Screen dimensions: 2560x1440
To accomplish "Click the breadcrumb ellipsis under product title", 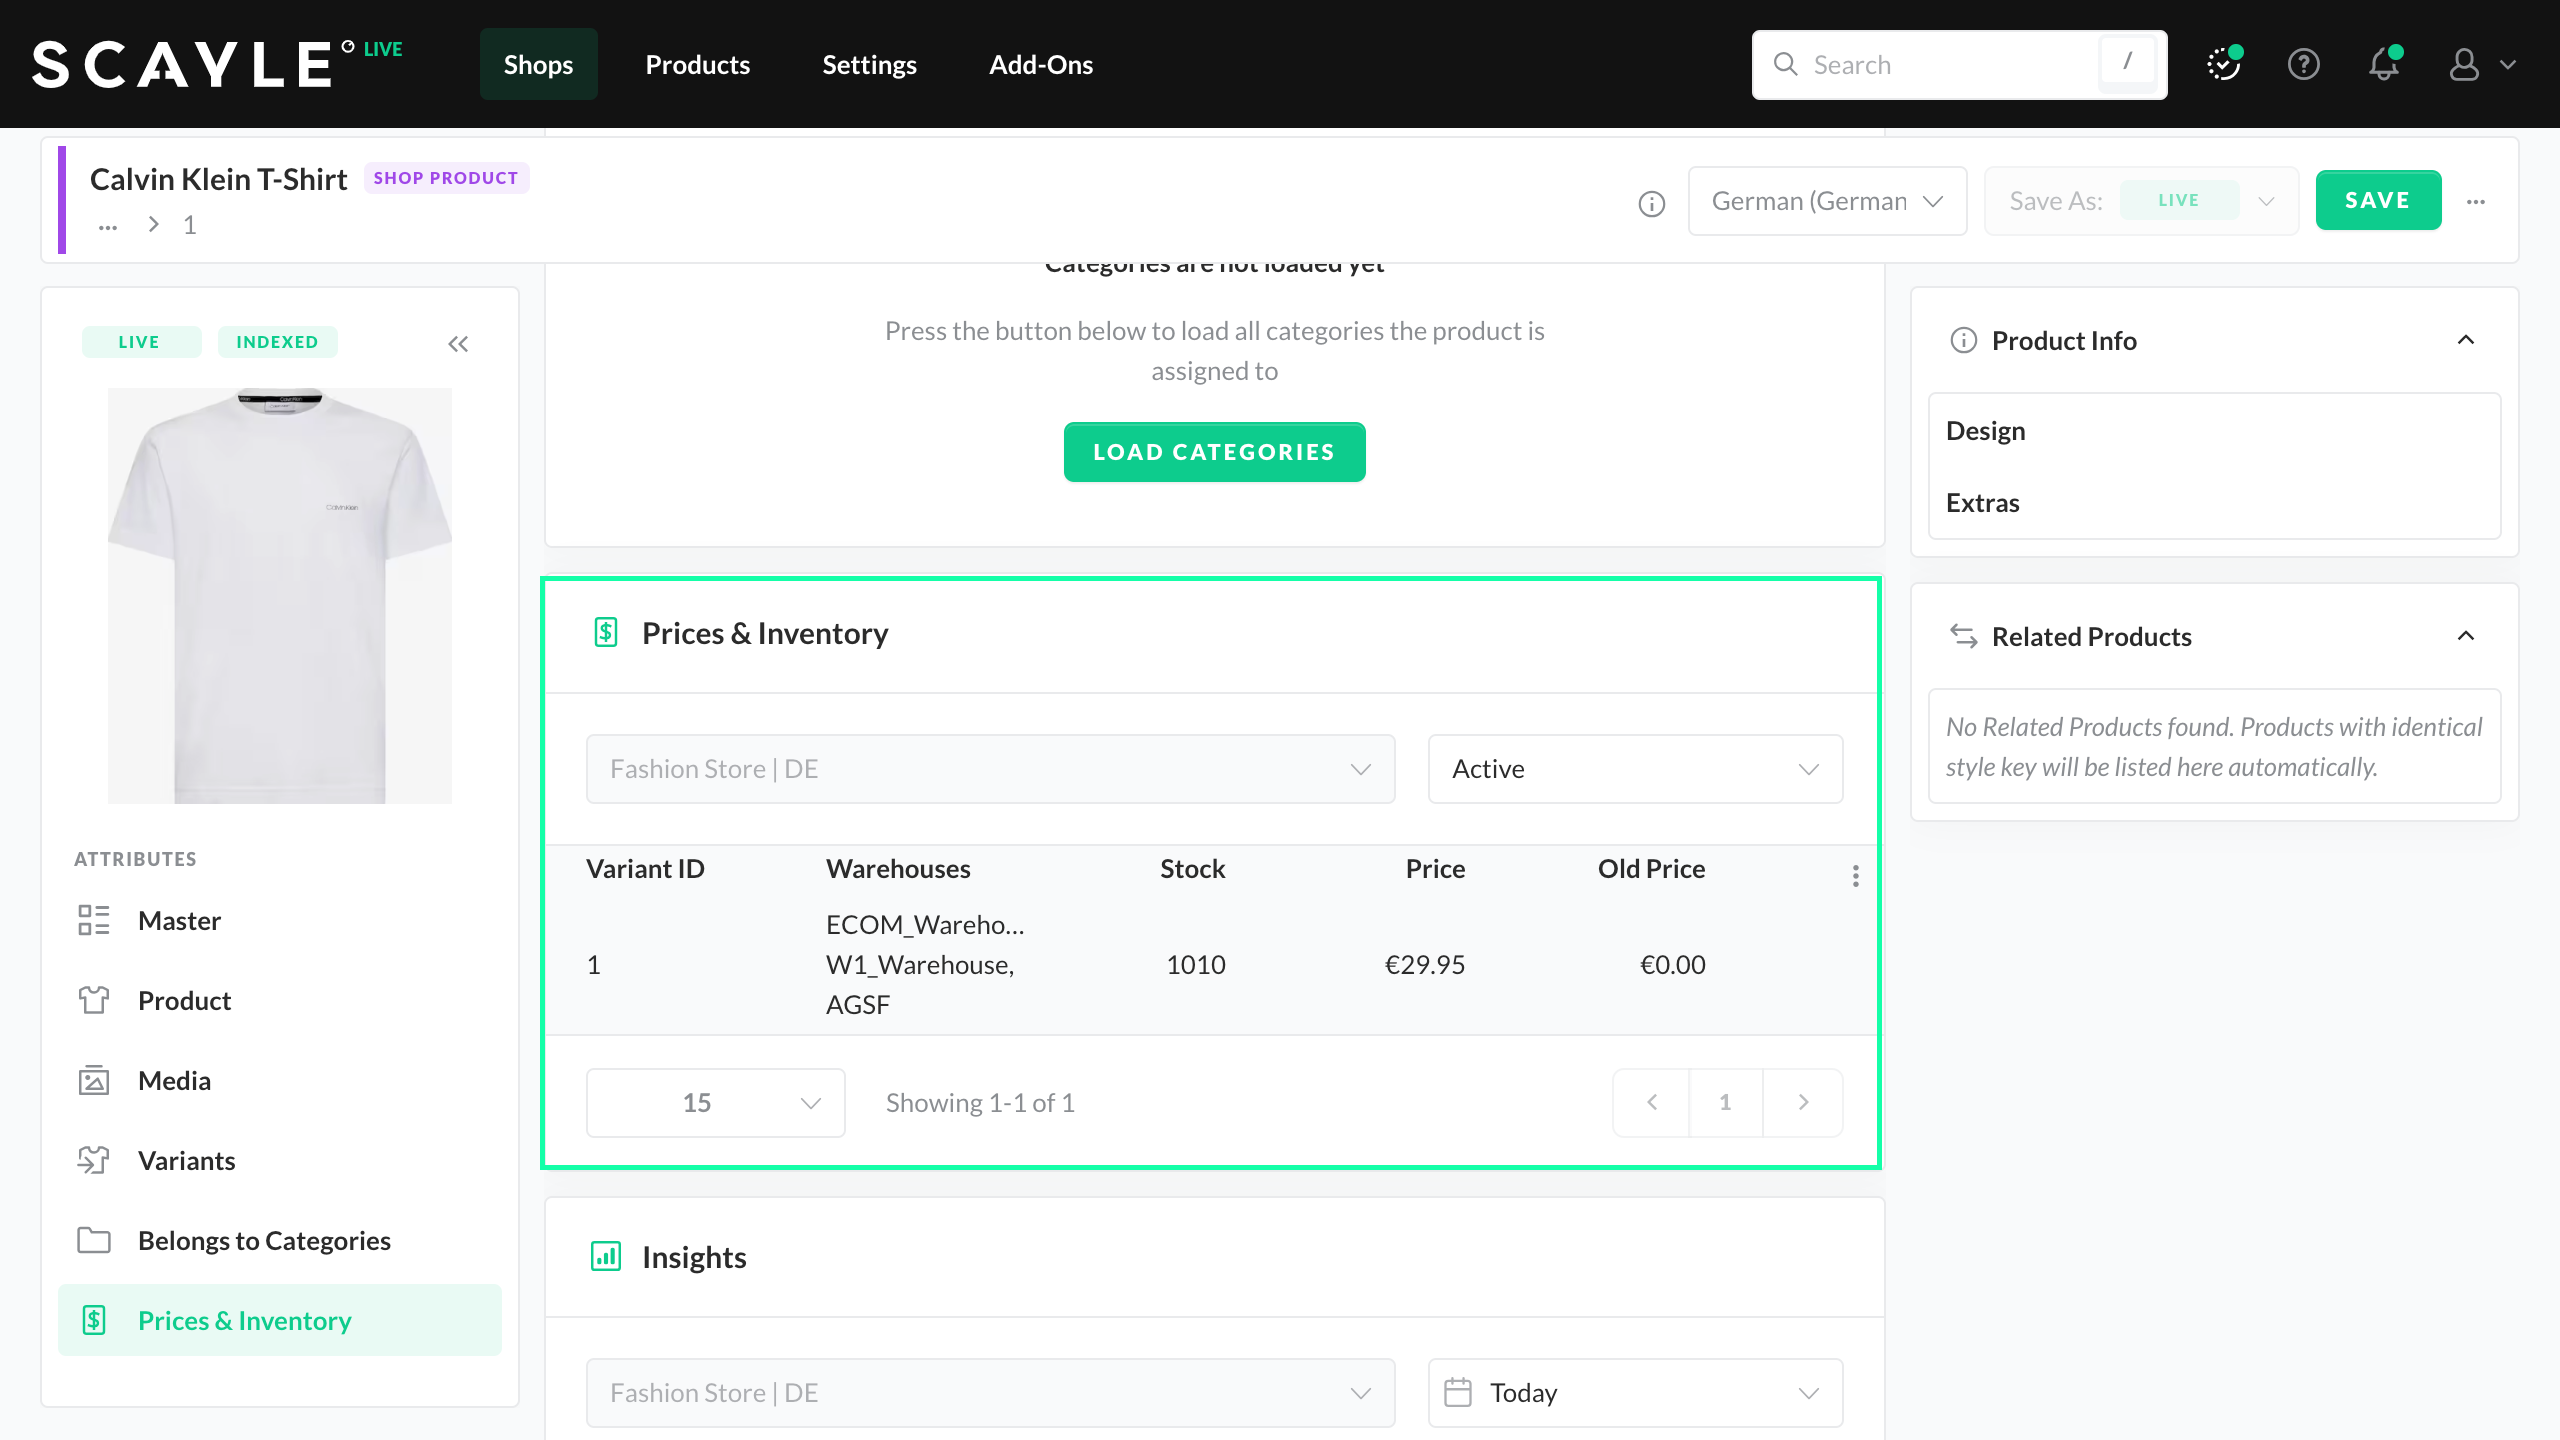I will pos(108,226).
